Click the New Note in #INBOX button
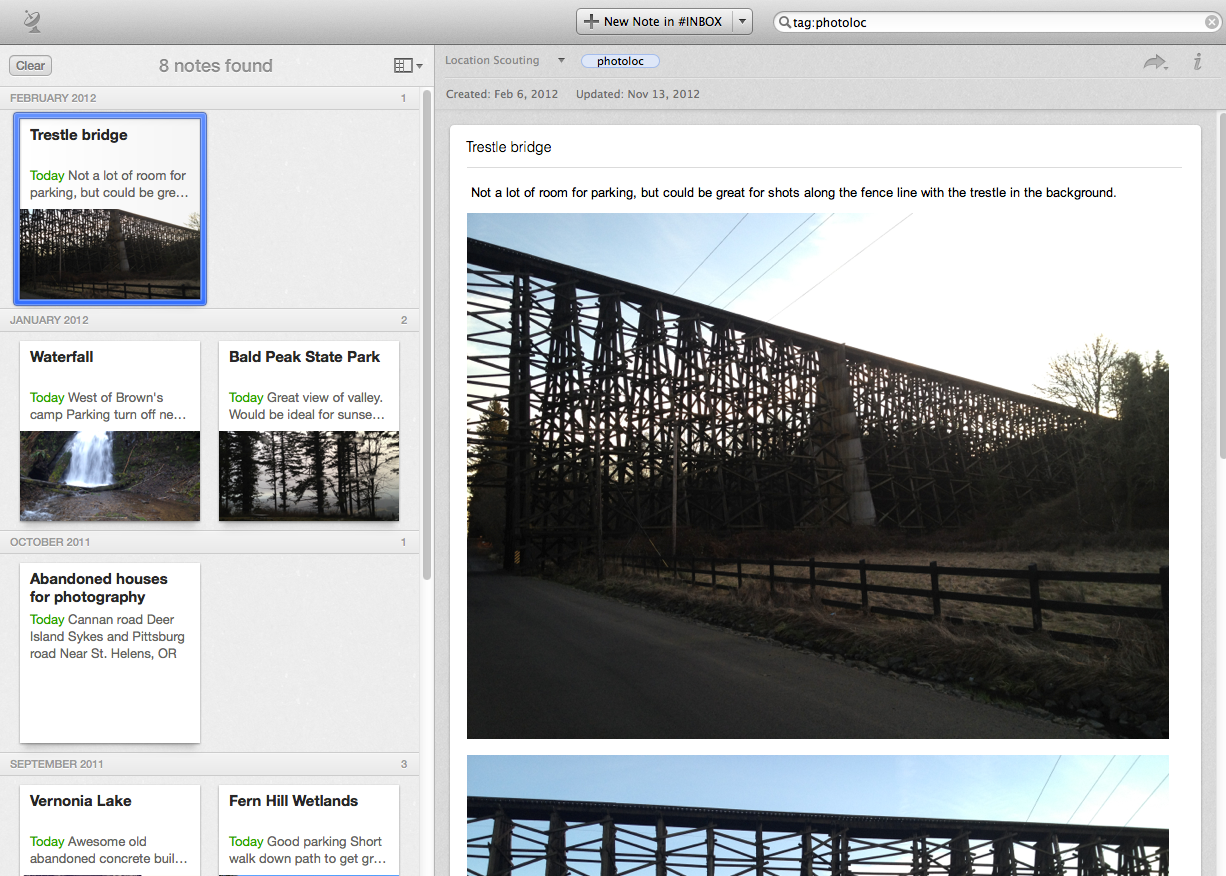1226x876 pixels. tap(654, 22)
